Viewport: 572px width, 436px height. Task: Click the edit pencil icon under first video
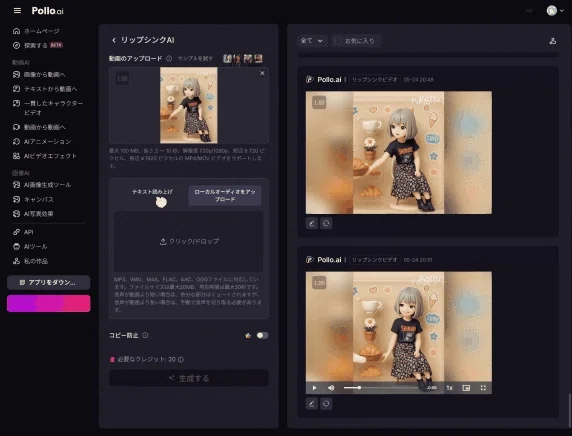tap(312, 223)
